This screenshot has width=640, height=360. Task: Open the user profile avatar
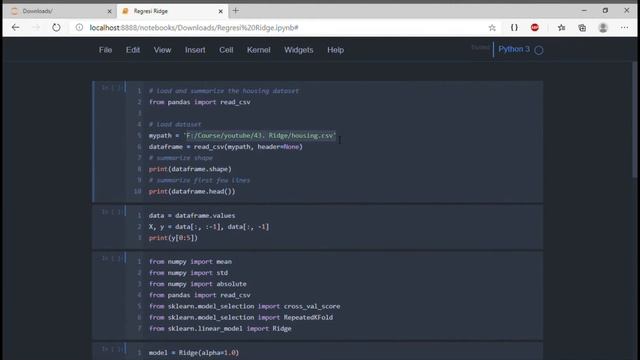(603, 28)
